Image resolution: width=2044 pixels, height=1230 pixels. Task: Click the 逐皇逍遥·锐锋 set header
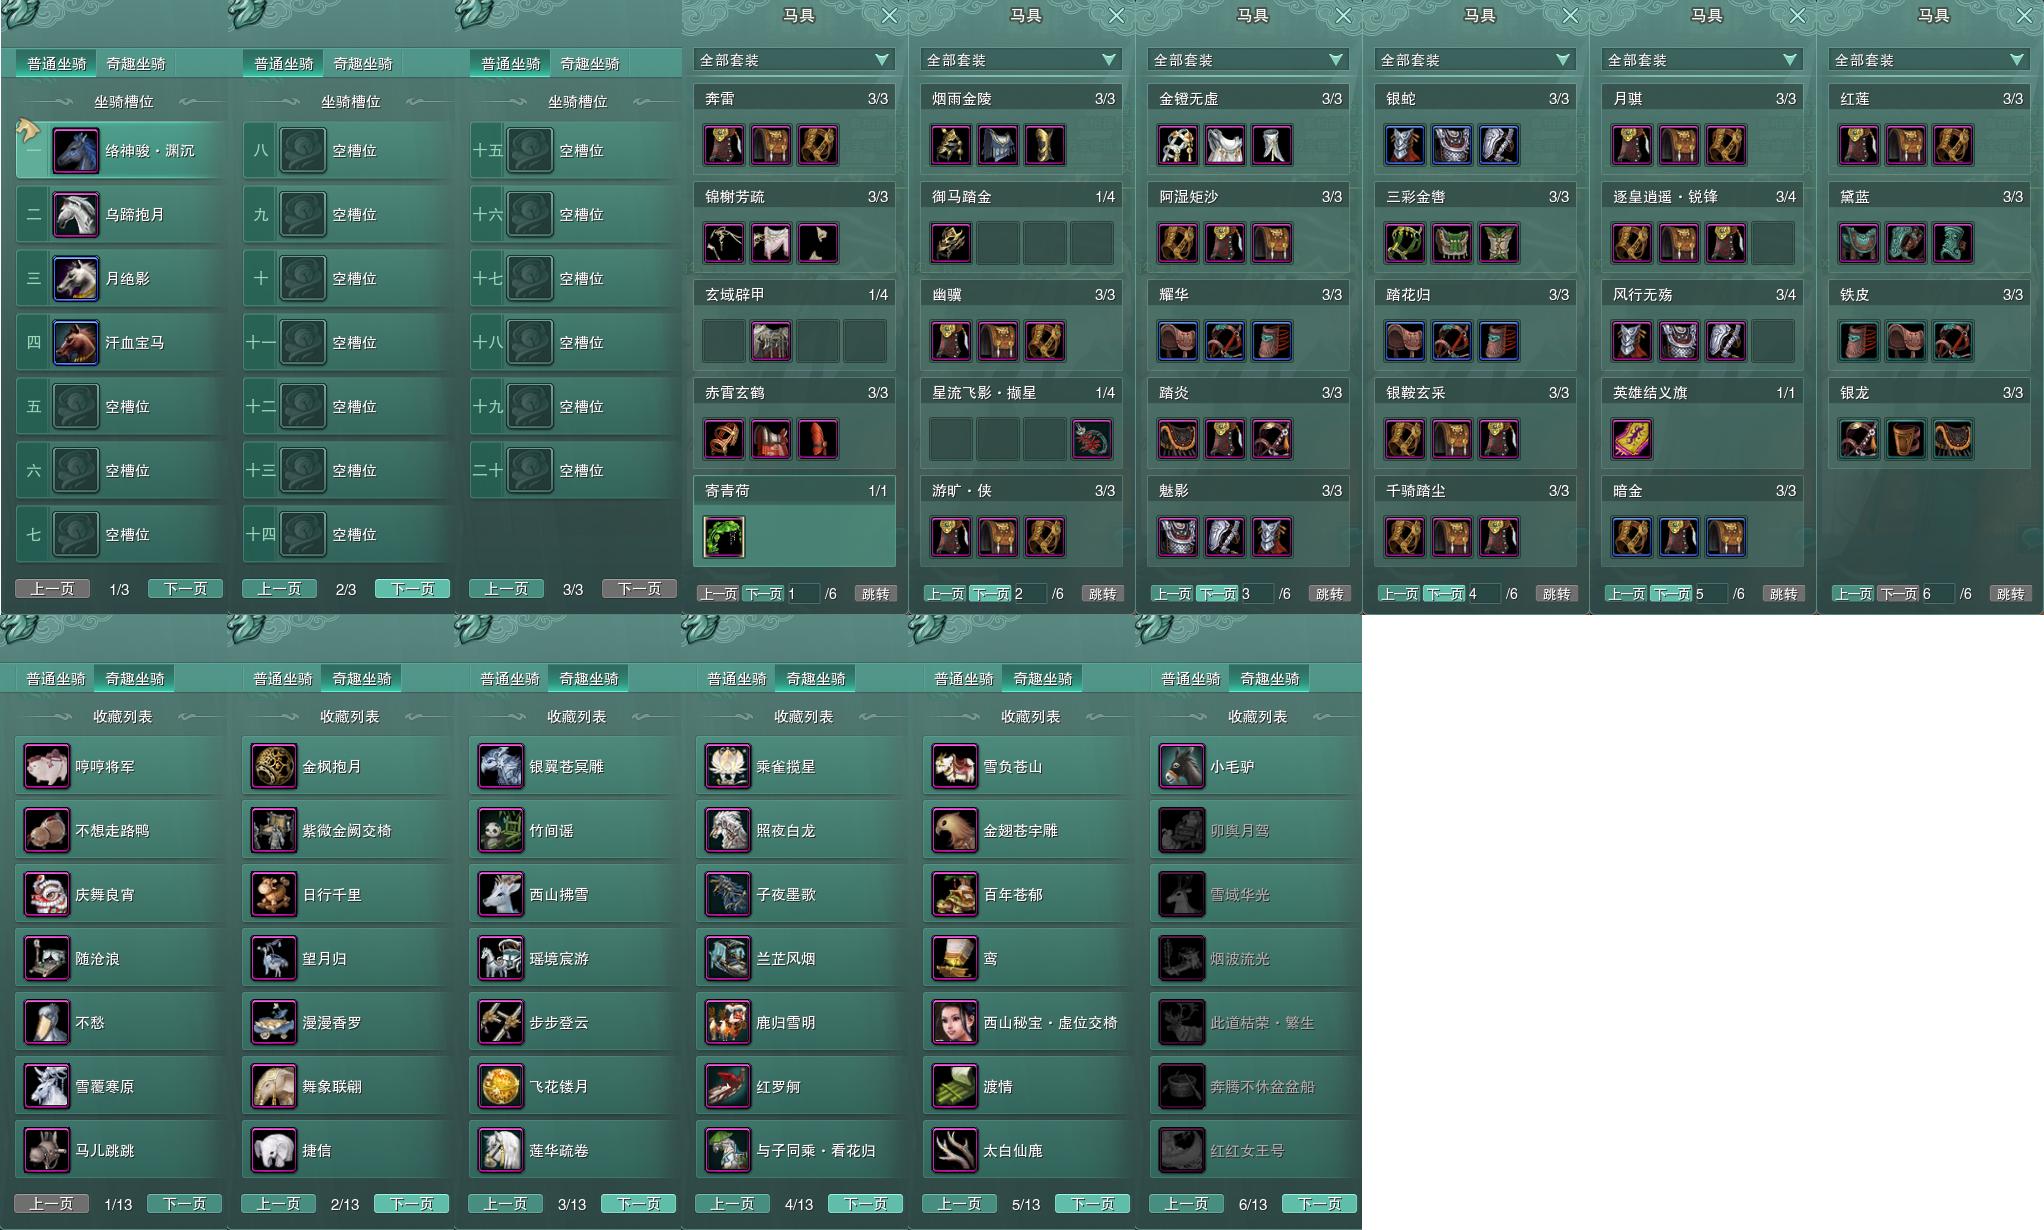[x=1702, y=197]
